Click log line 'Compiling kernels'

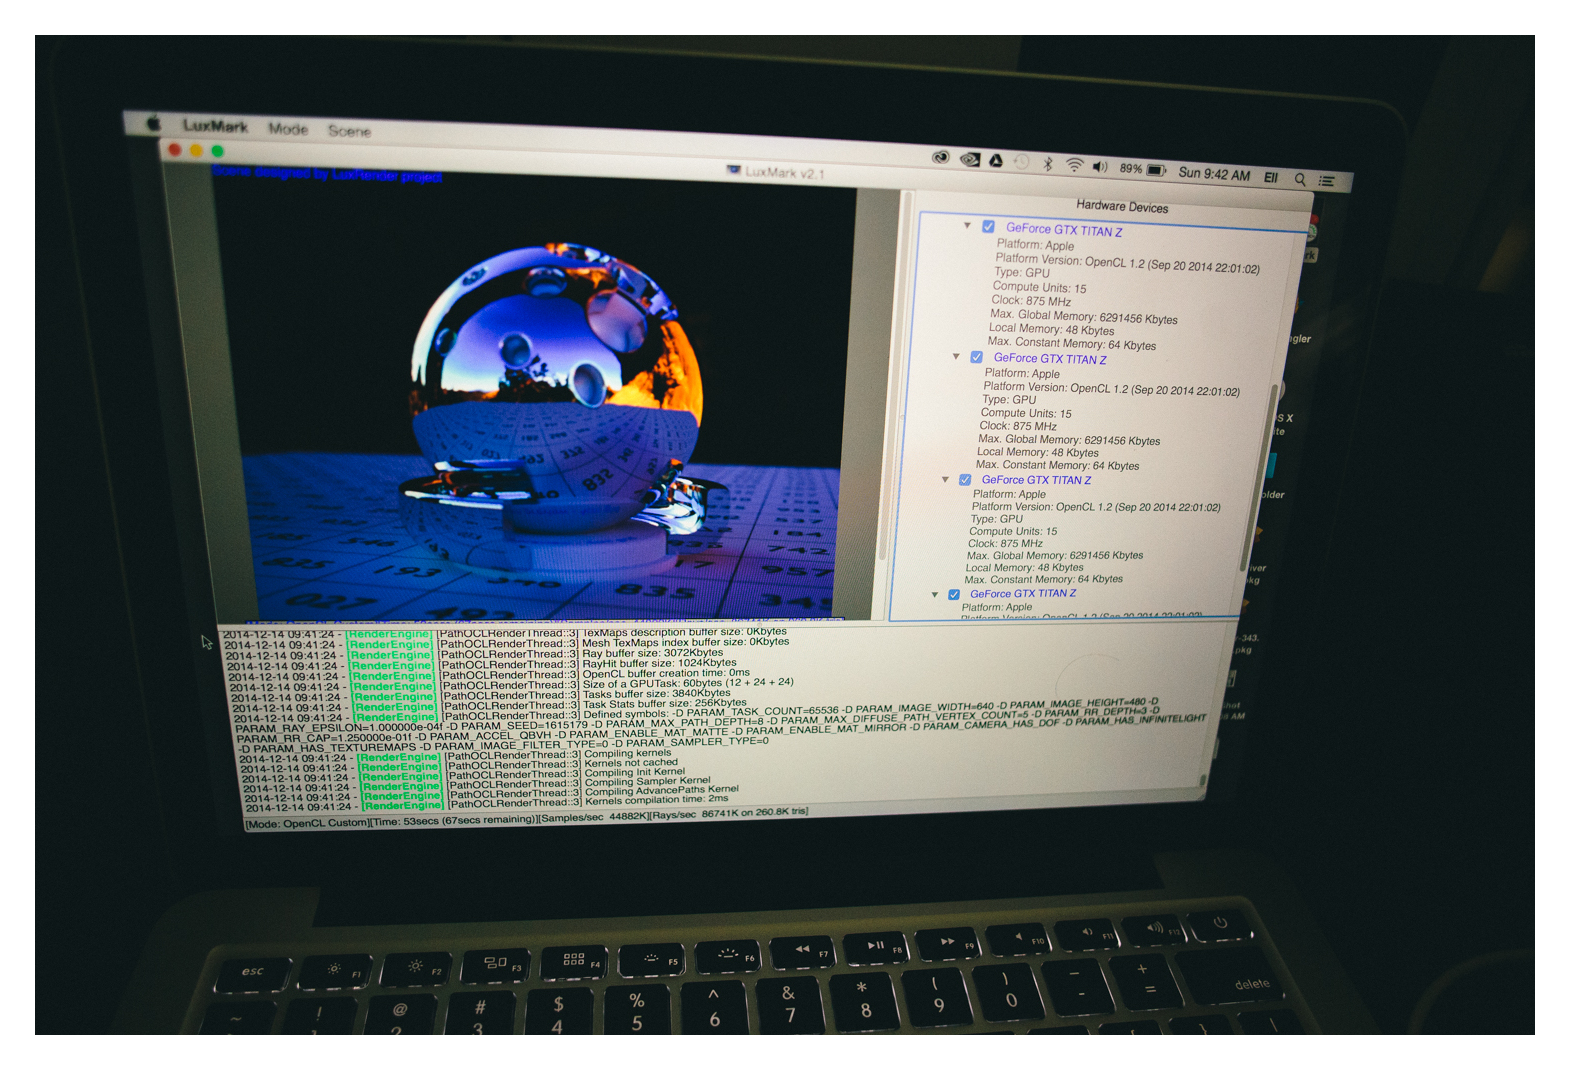coord(628,753)
